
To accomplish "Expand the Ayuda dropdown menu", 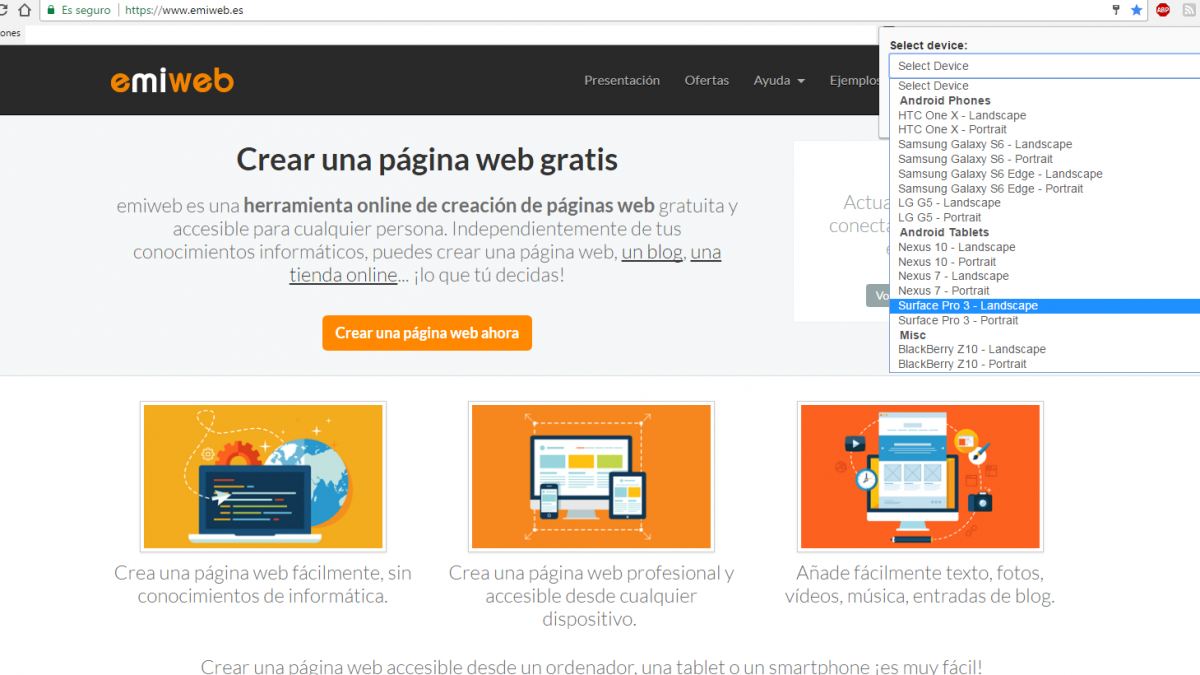I will pyautogui.click(x=779, y=80).
